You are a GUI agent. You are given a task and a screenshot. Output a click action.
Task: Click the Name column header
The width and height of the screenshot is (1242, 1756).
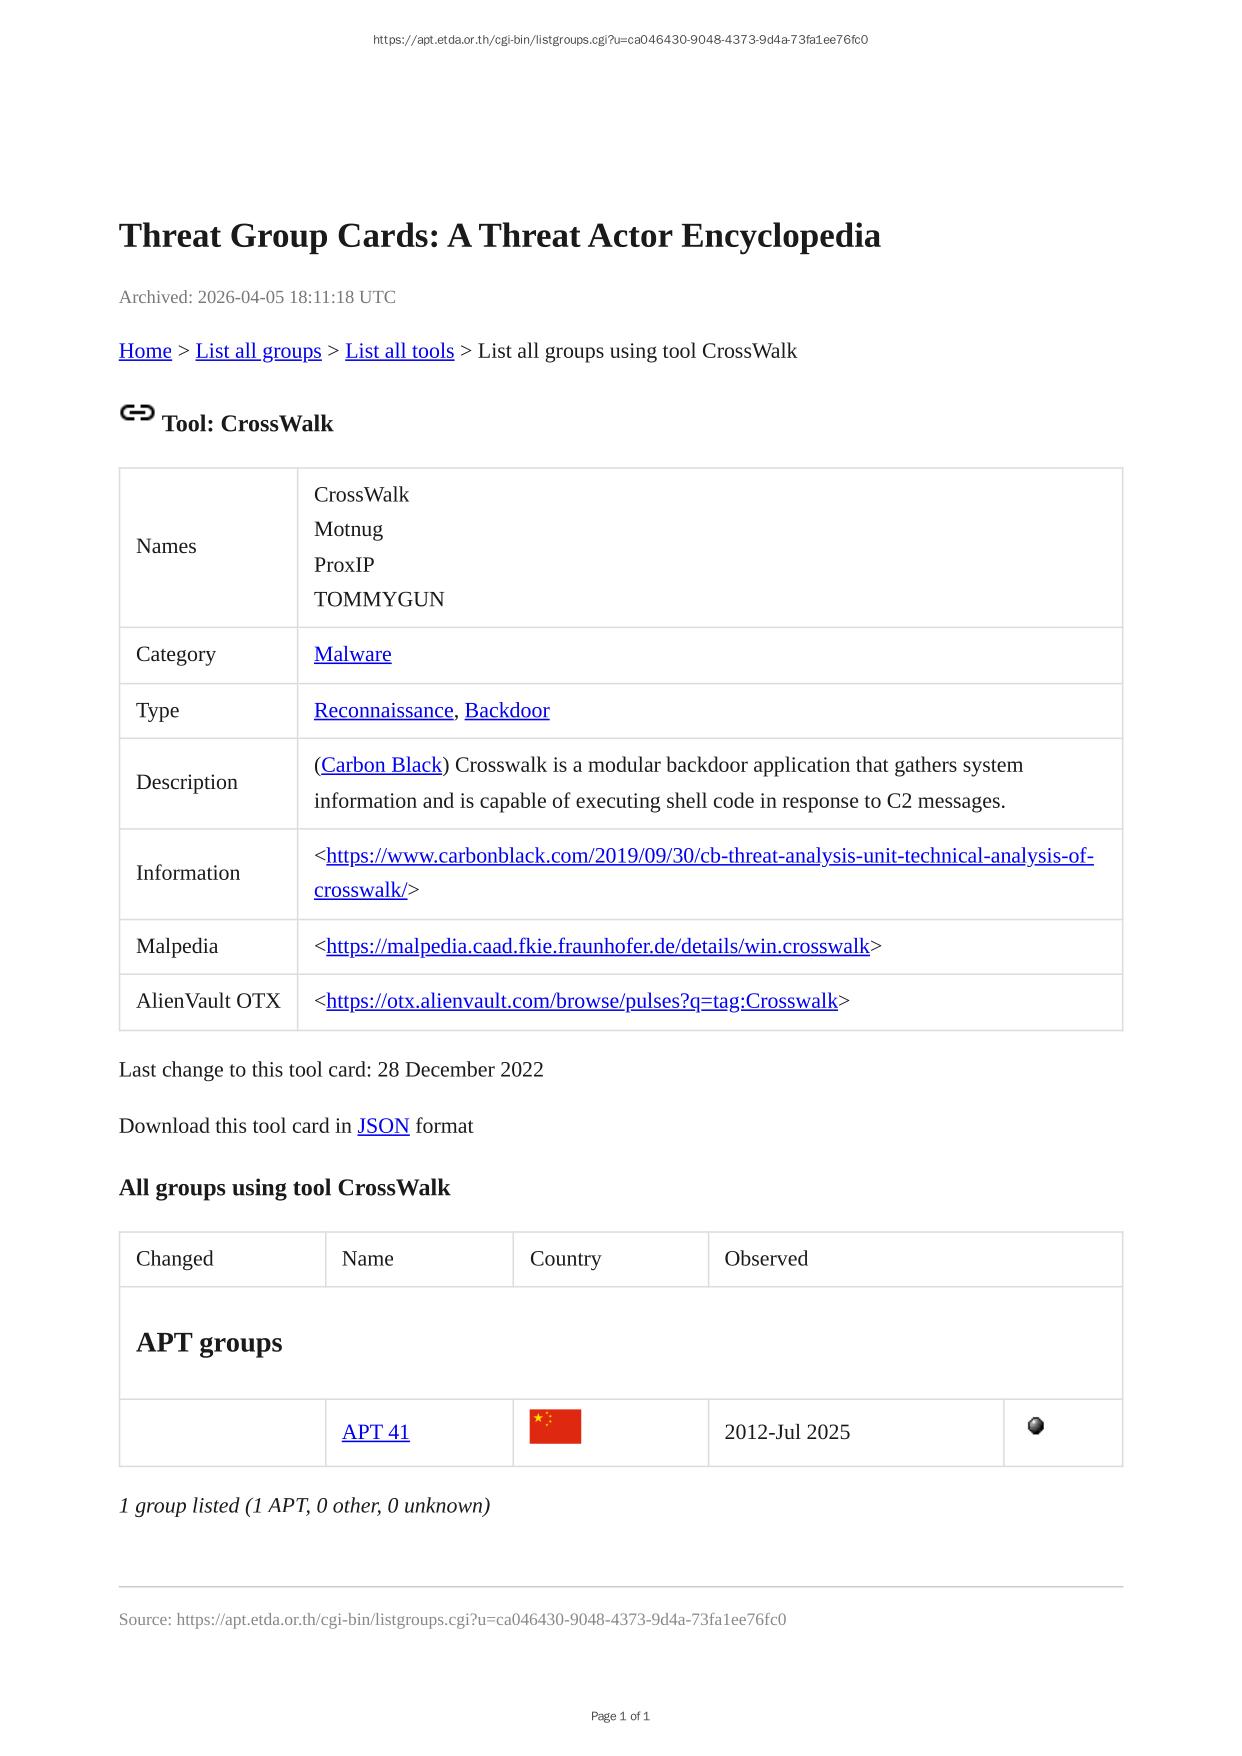(x=367, y=1259)
